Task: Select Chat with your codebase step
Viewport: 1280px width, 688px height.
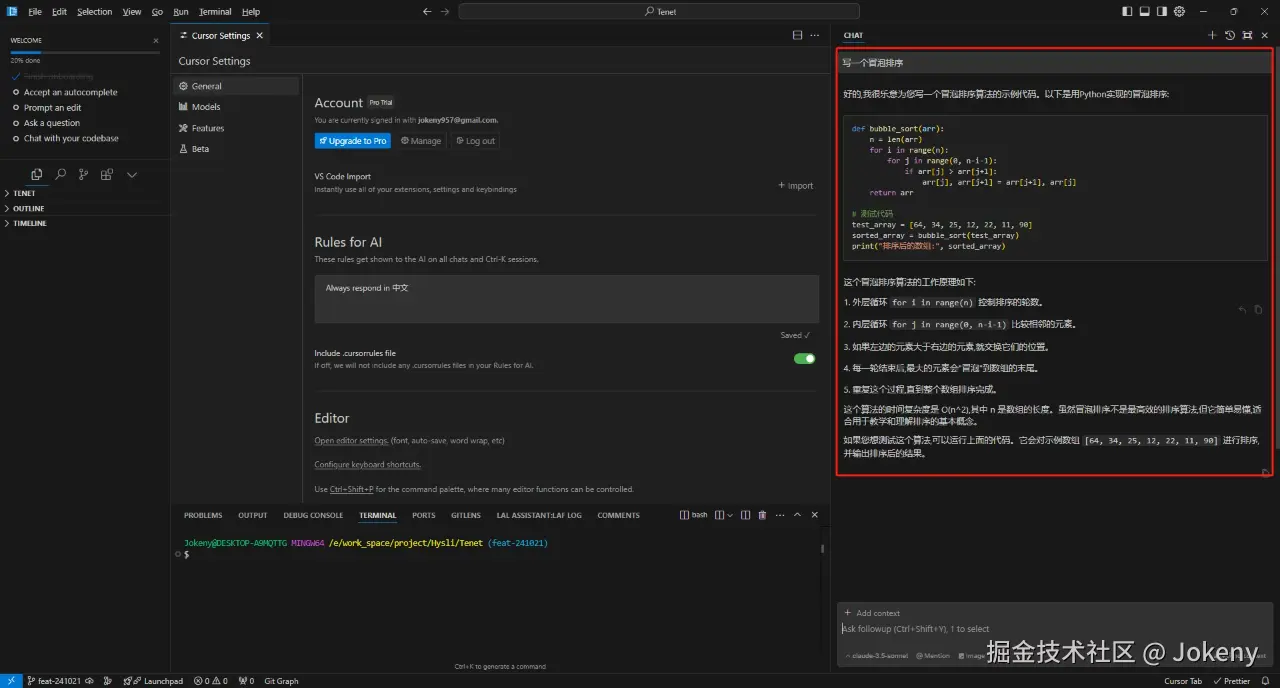Action: [65, 139]
